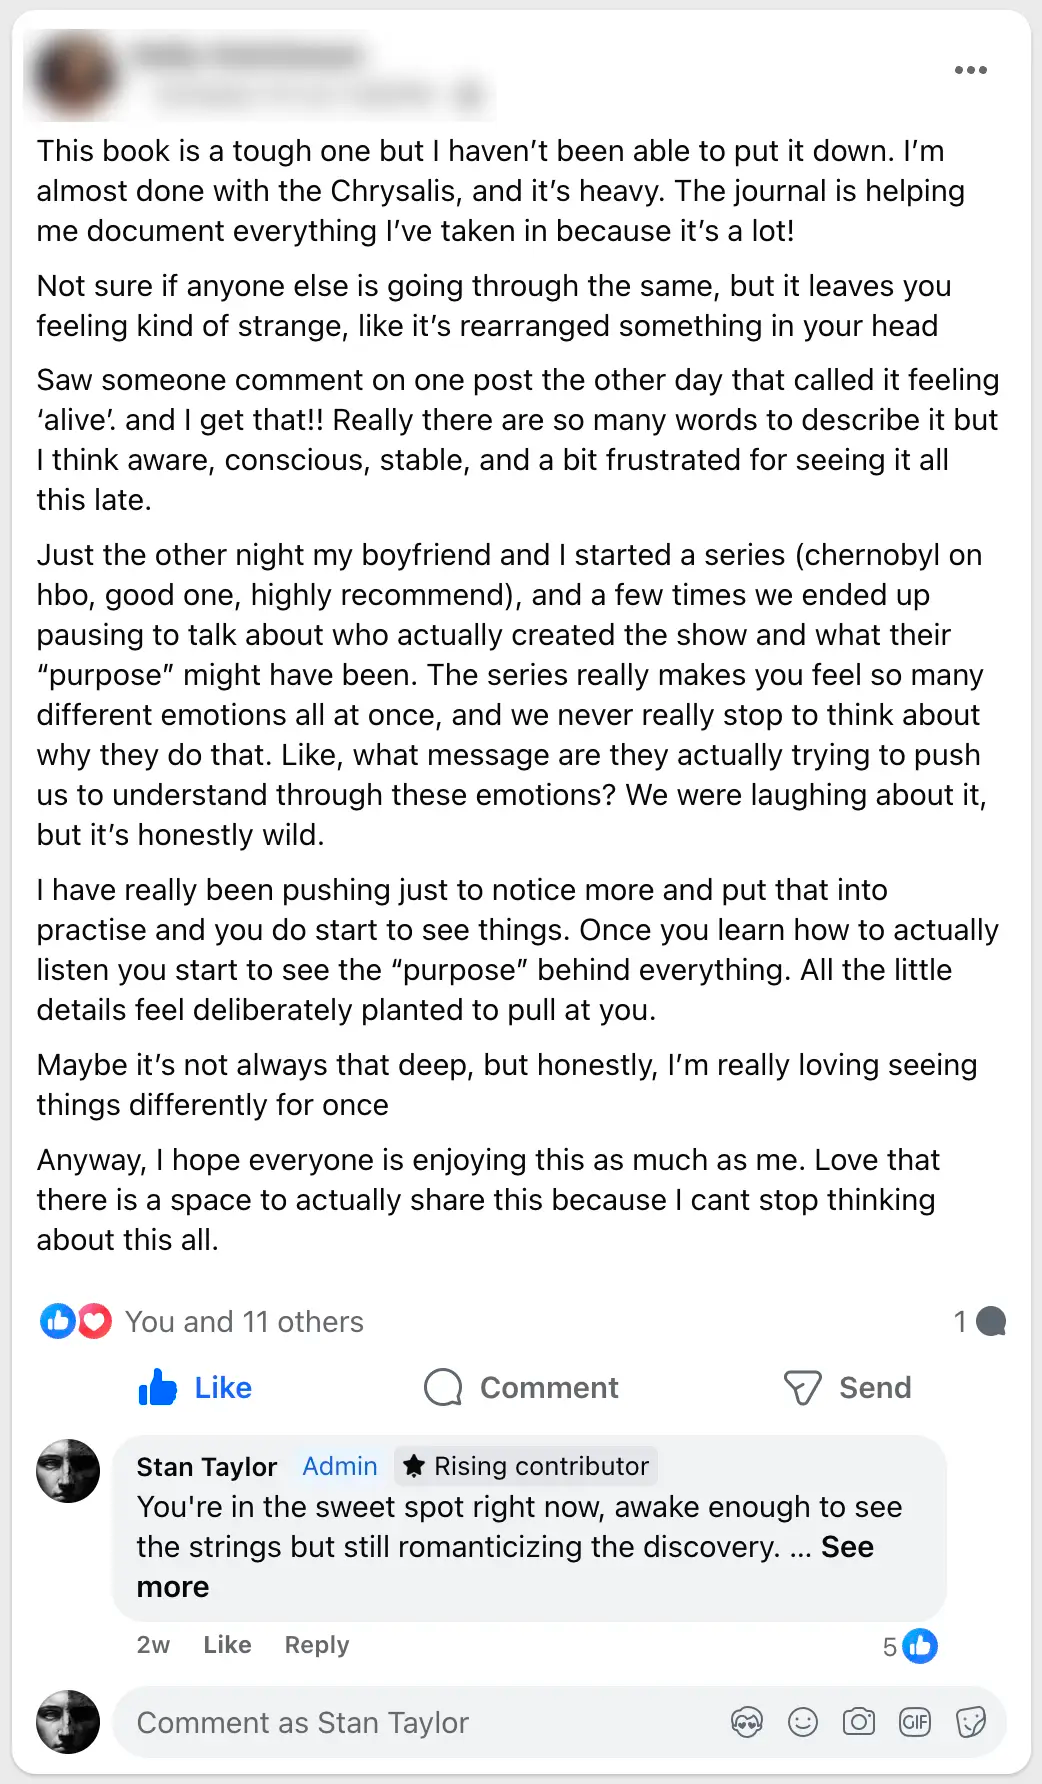Open the GIF picker in comment box

pyautogui.click(x=915, y=1722)
